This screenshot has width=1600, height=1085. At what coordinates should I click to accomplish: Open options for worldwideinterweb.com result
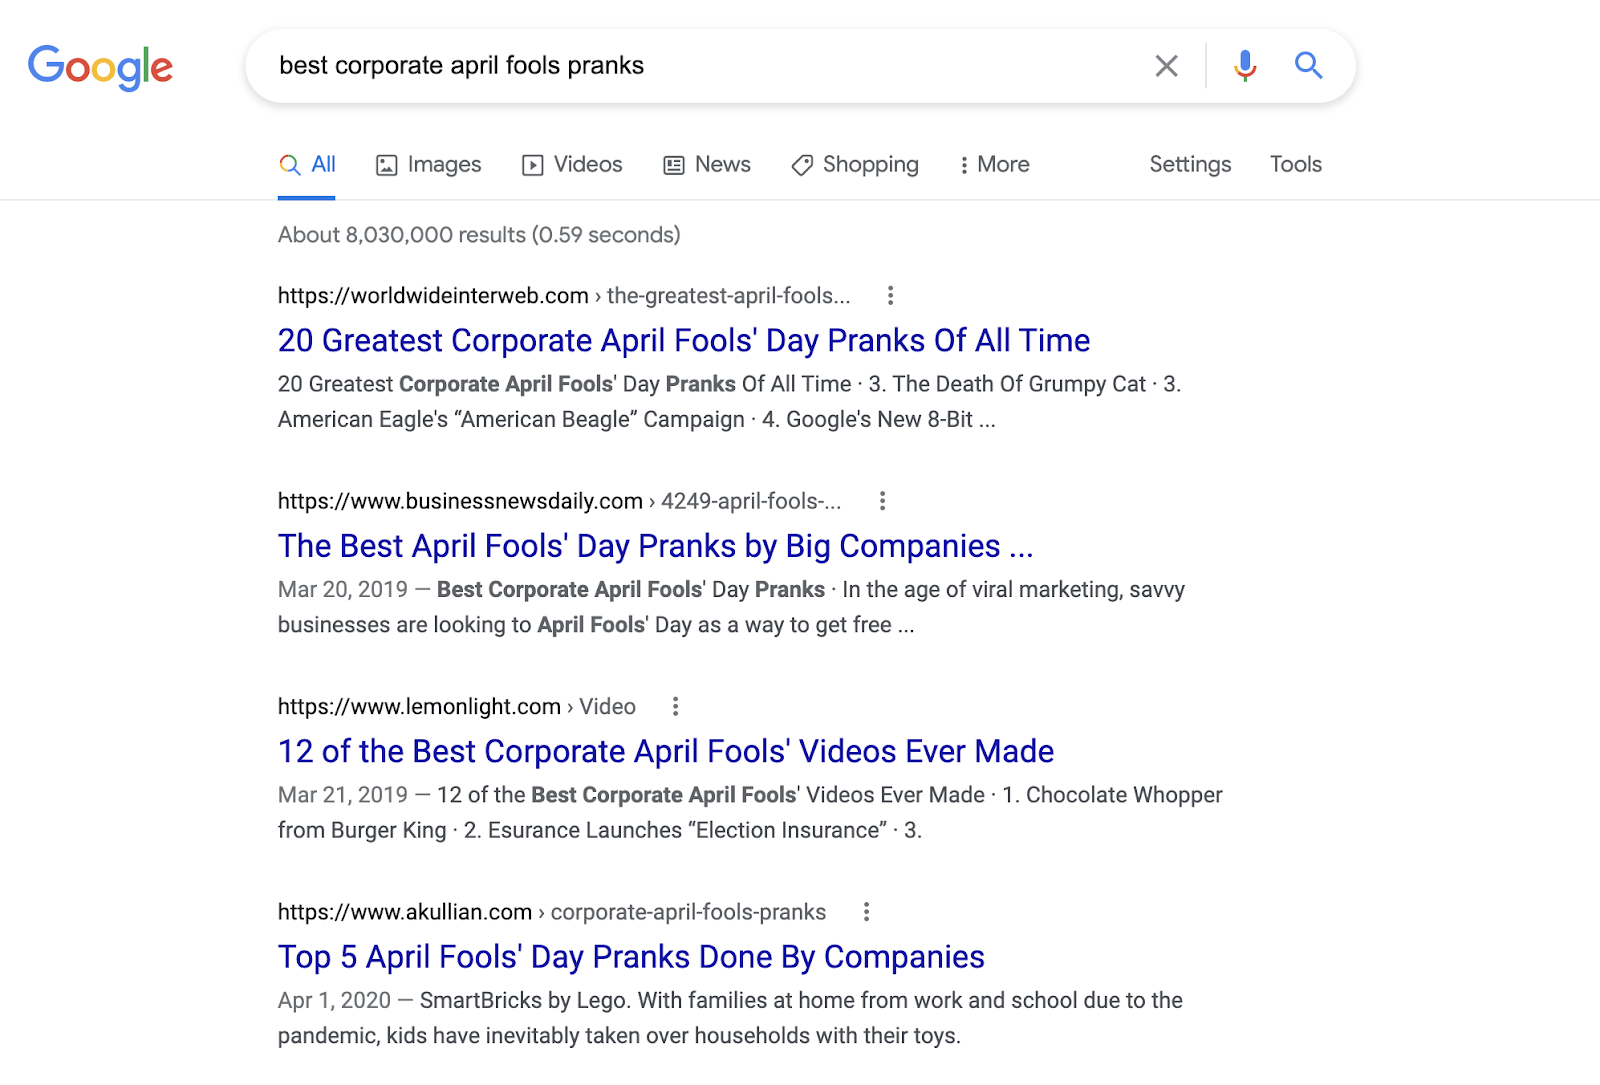890,296
